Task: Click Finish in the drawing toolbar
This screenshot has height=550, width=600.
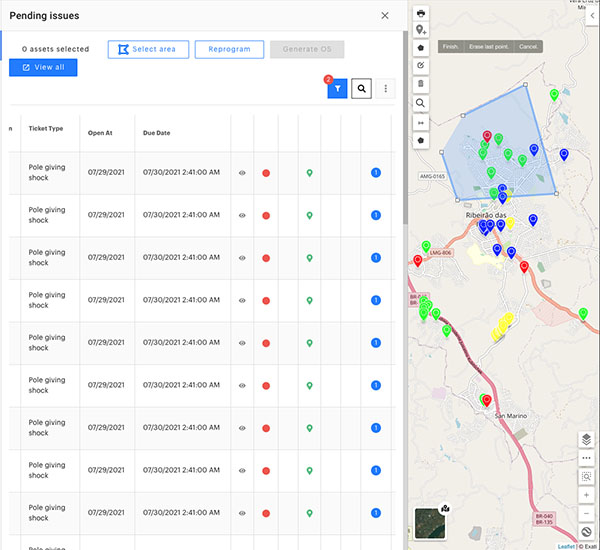Action: [450, 47]
